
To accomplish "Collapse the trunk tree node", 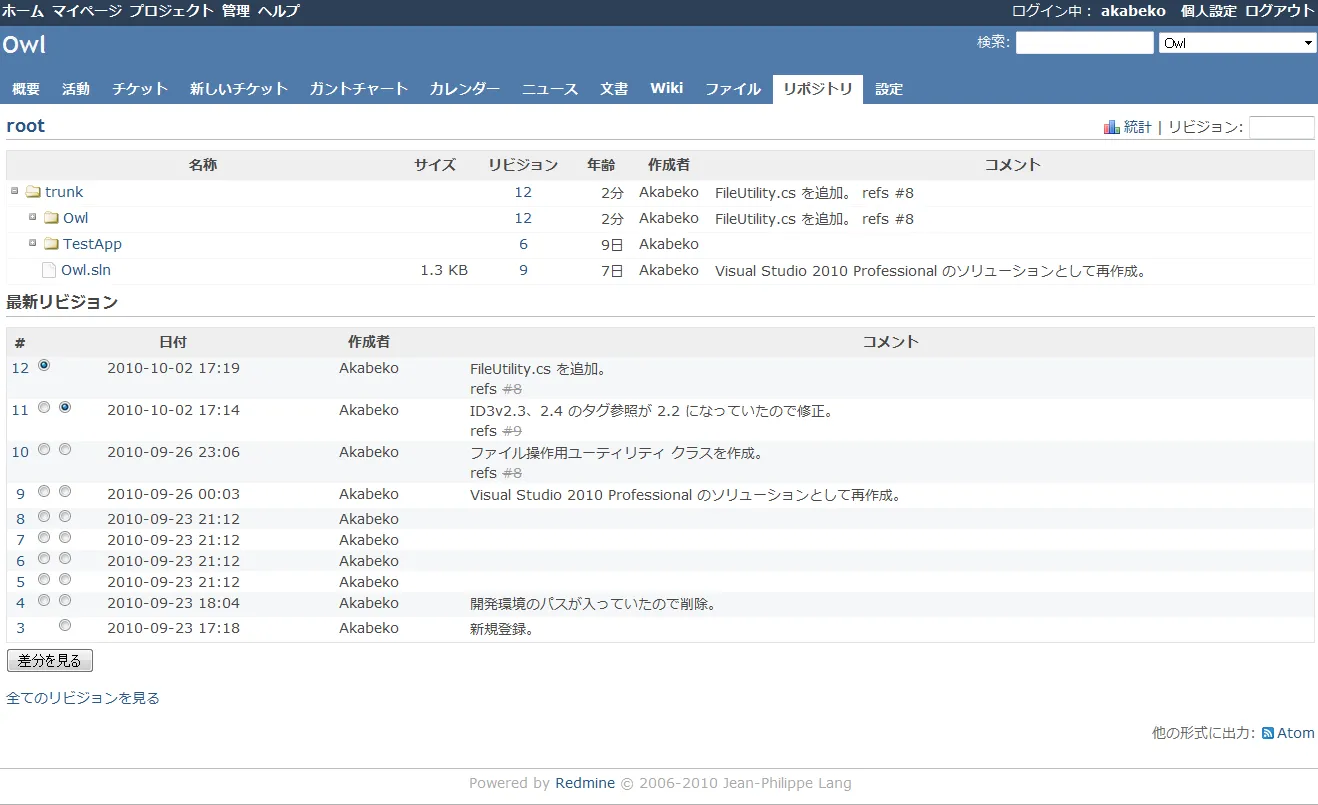I will [x=13, y=190].
